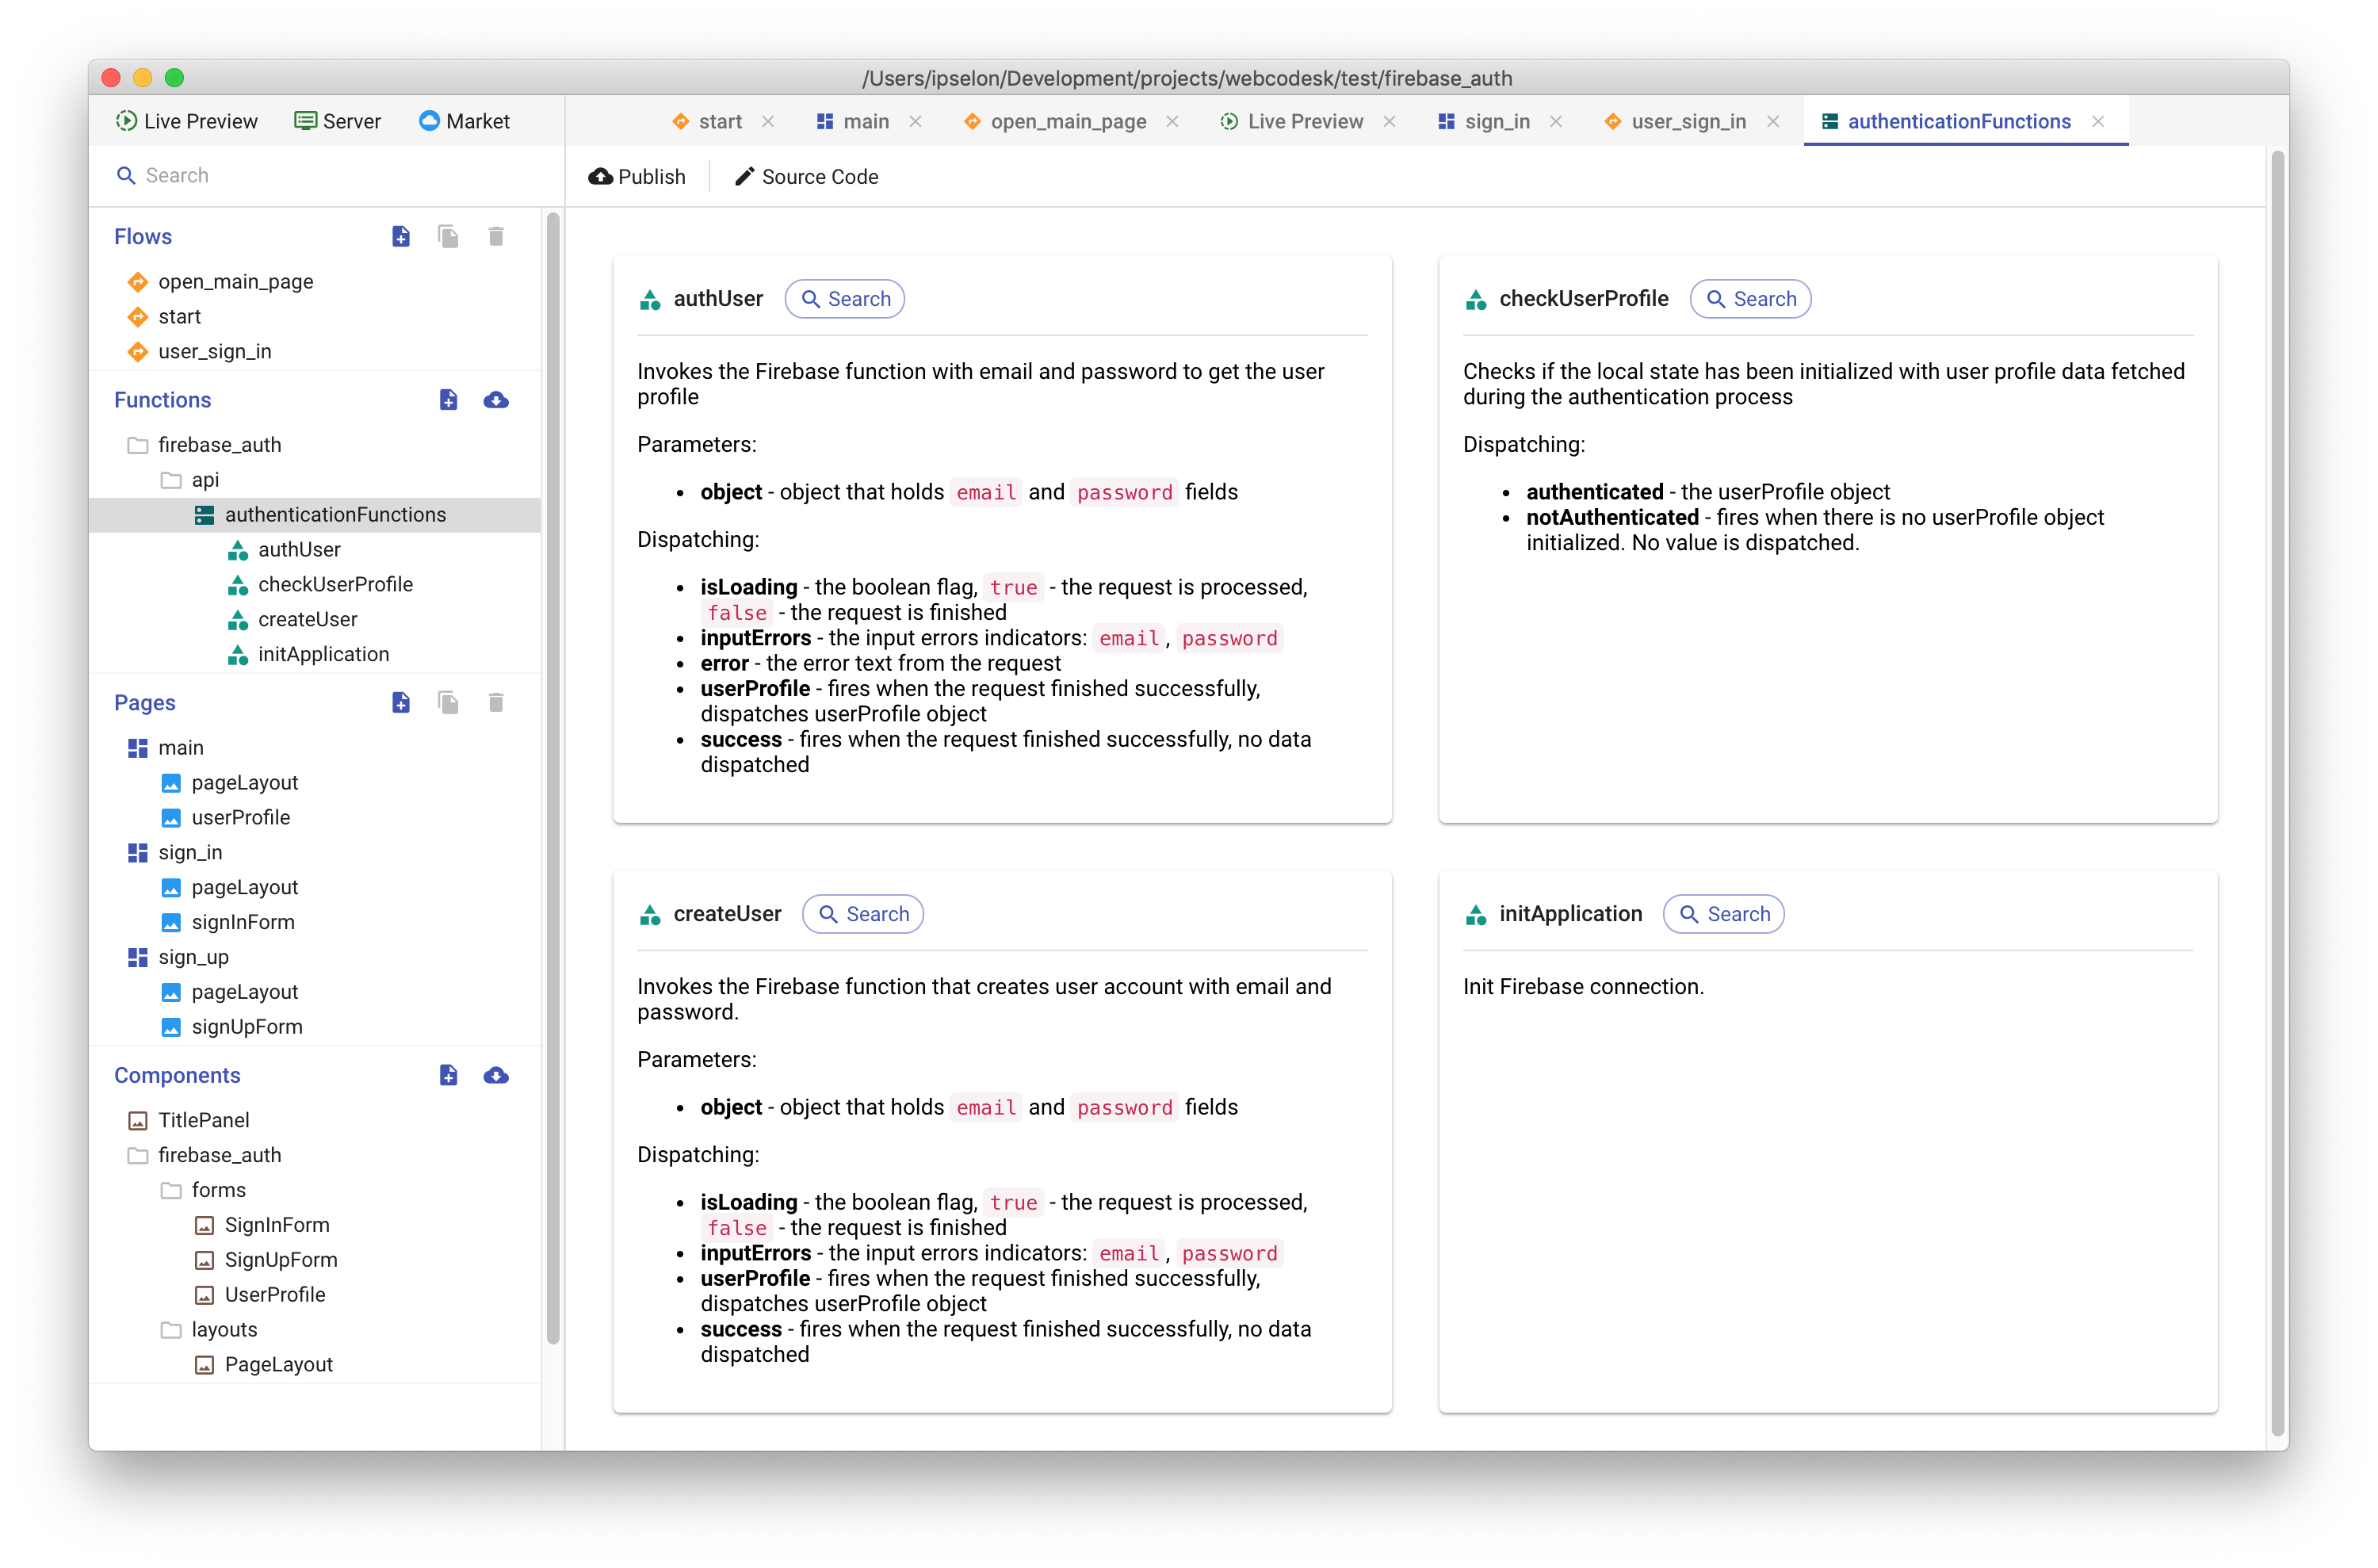
Task: Click the download components cloud icon
Action: pos(496,1075)
